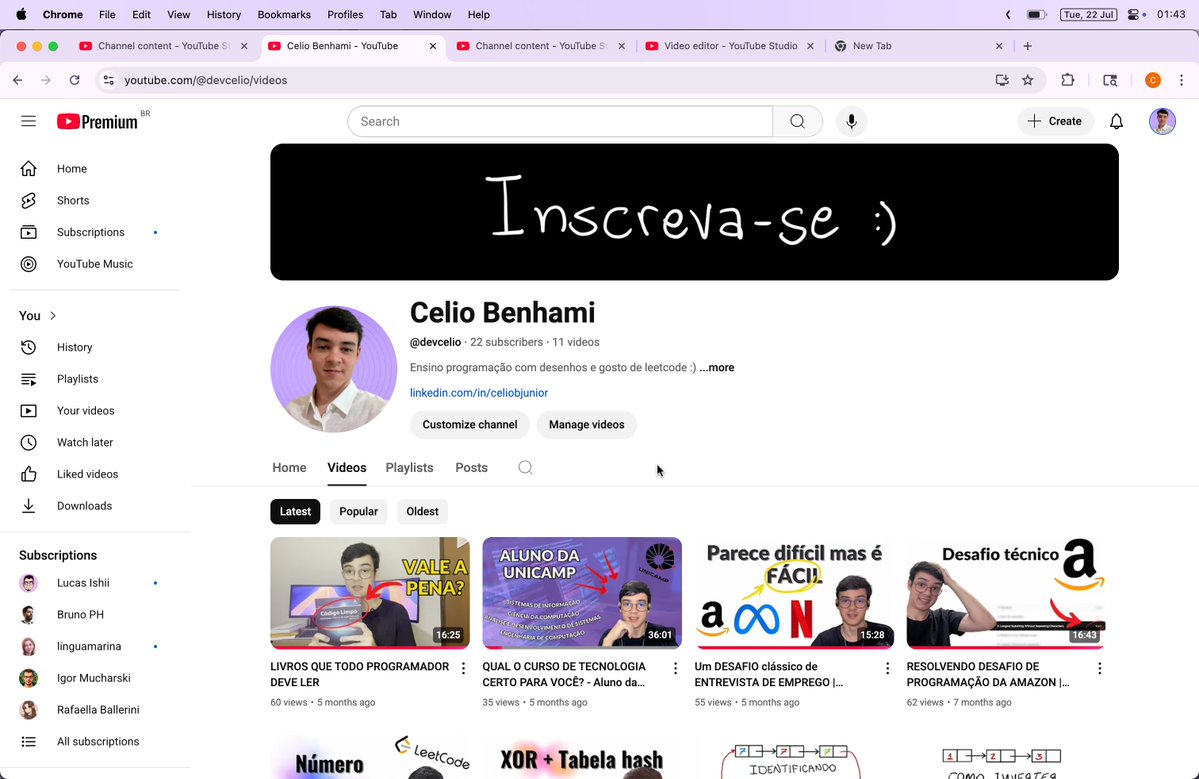The width and height of the screenshot is (1199, 779).
Task: Select the Oldest filter chip
Action: click(x=422, y=511)
